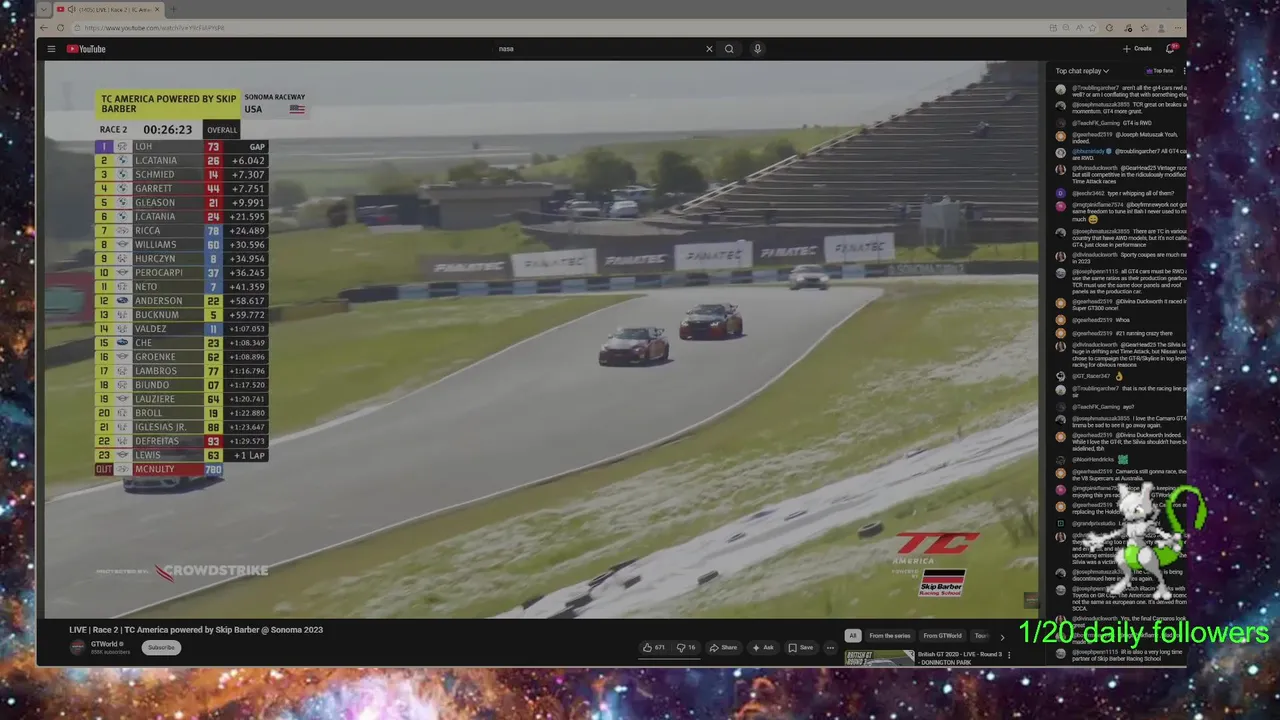Screen dimensions: 1280x720
Task: Open the Create upload button
Action: click(x=1137, y=48)
